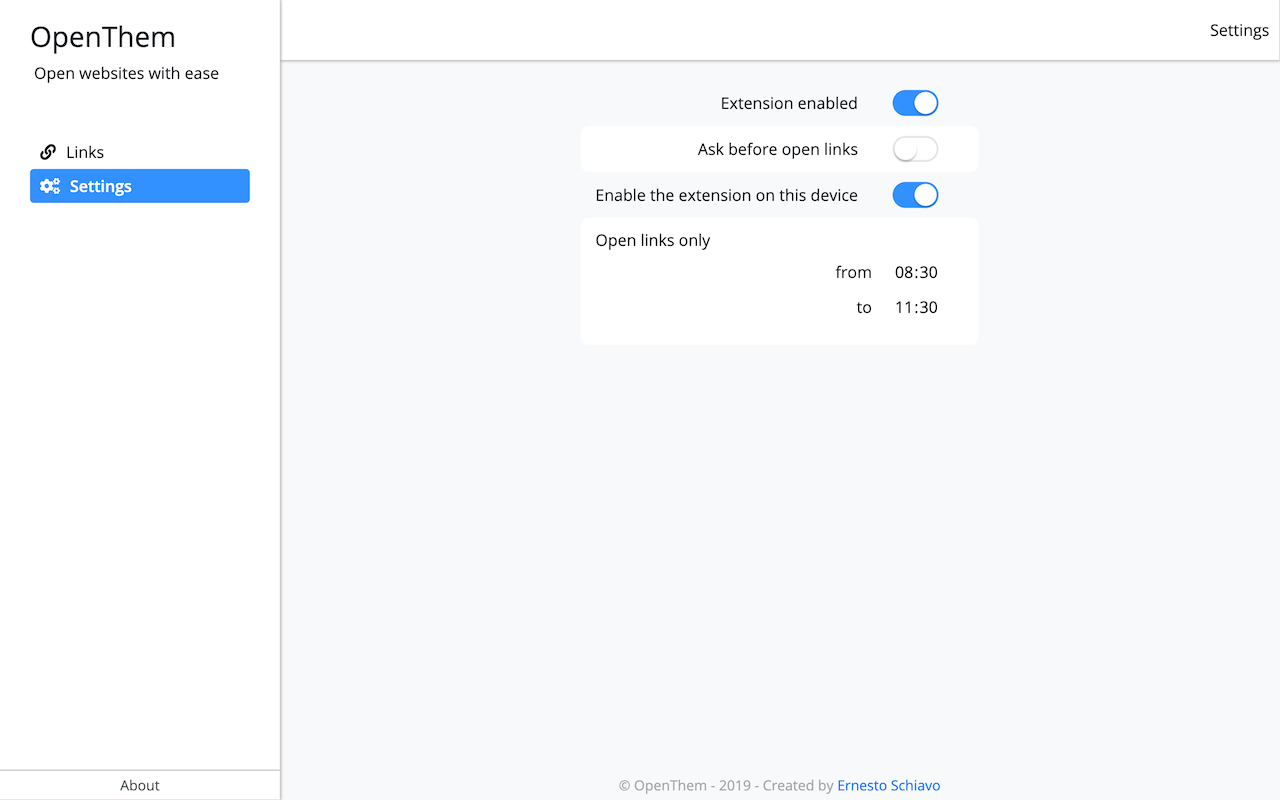1280x800 pixels.
Task: Visit the Ernesto Schiavo link in footer
Action: tap(889, 785)
